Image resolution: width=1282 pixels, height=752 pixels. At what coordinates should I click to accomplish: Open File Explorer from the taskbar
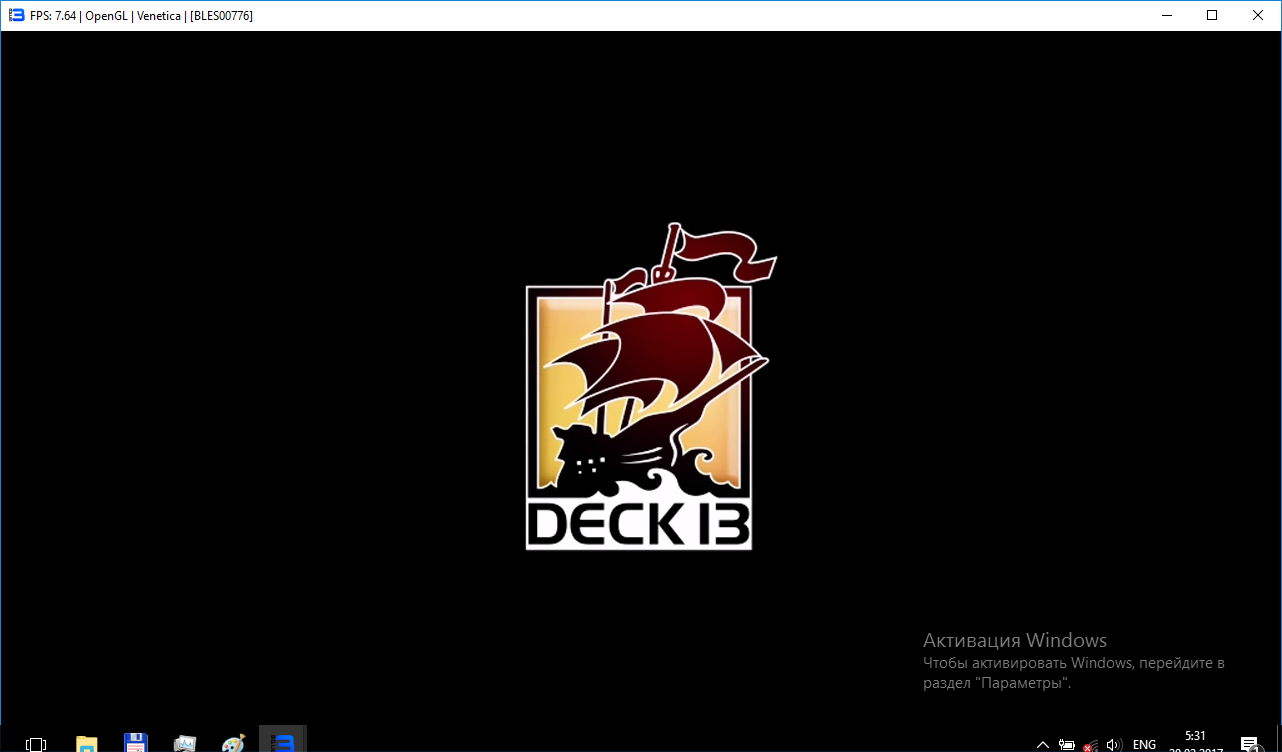(x=87, y=744)
